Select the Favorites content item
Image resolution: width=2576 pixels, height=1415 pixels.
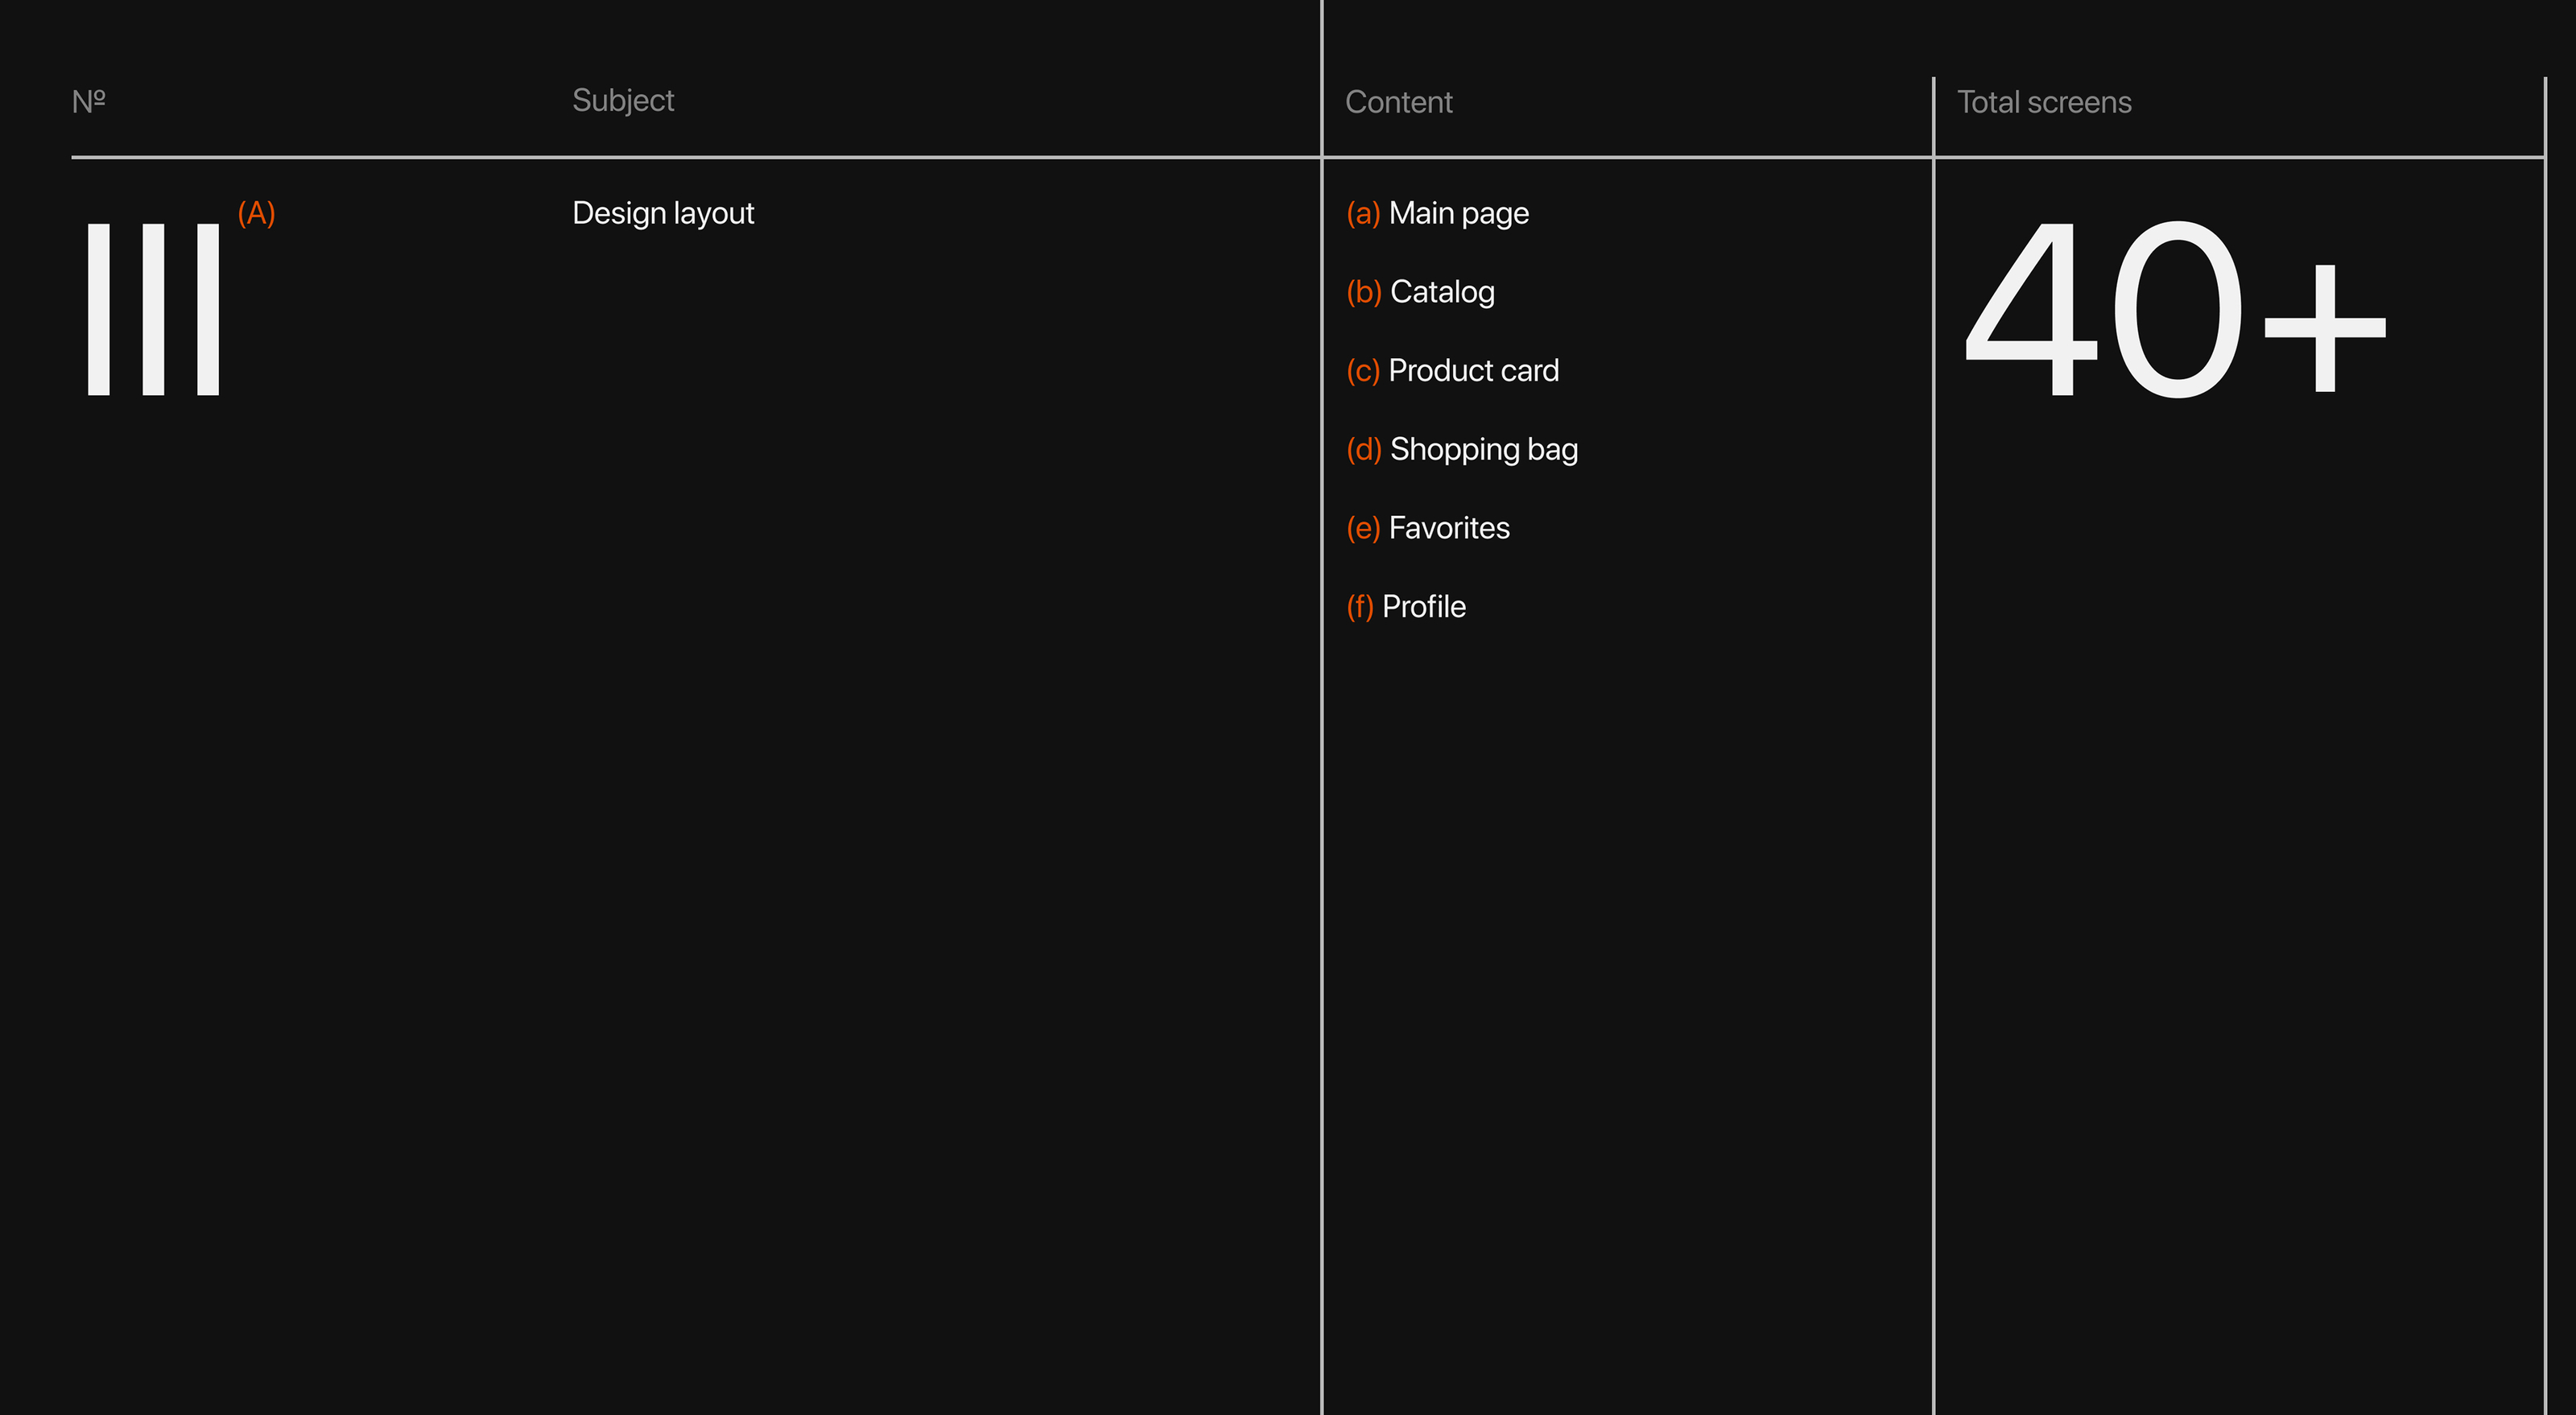[1449, 528]
